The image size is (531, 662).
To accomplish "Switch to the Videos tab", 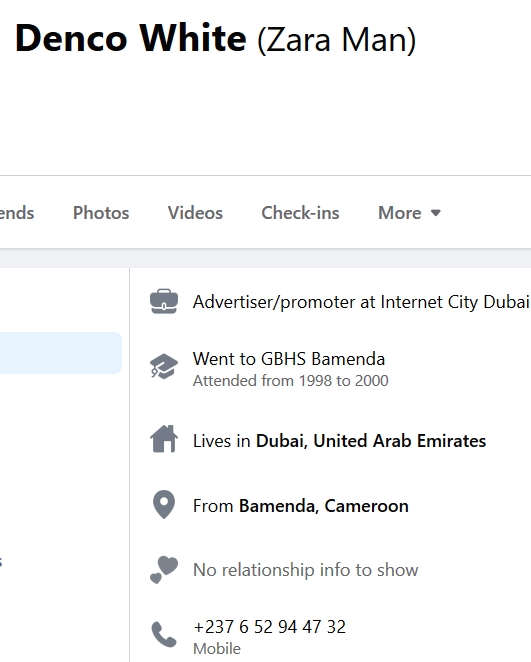I will point(195,213).
